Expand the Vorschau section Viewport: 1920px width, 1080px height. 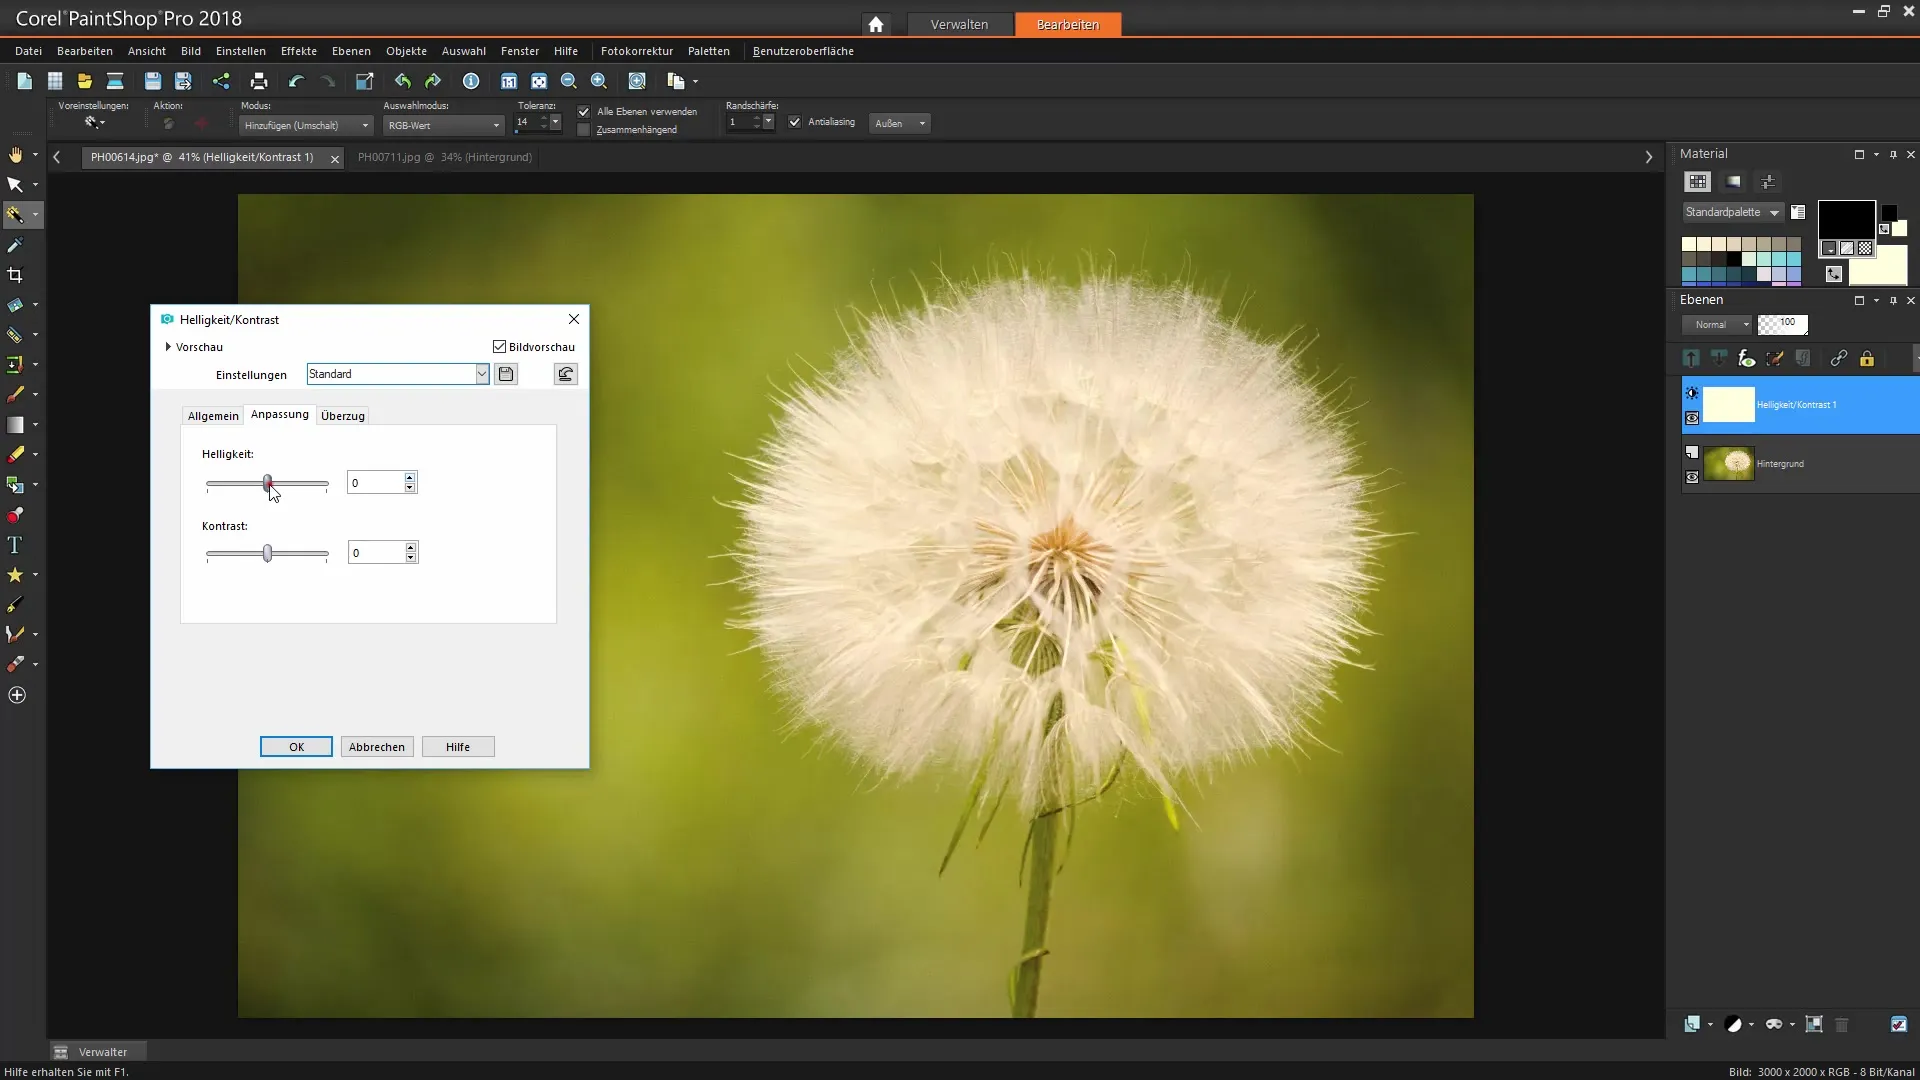coord(168,347)
